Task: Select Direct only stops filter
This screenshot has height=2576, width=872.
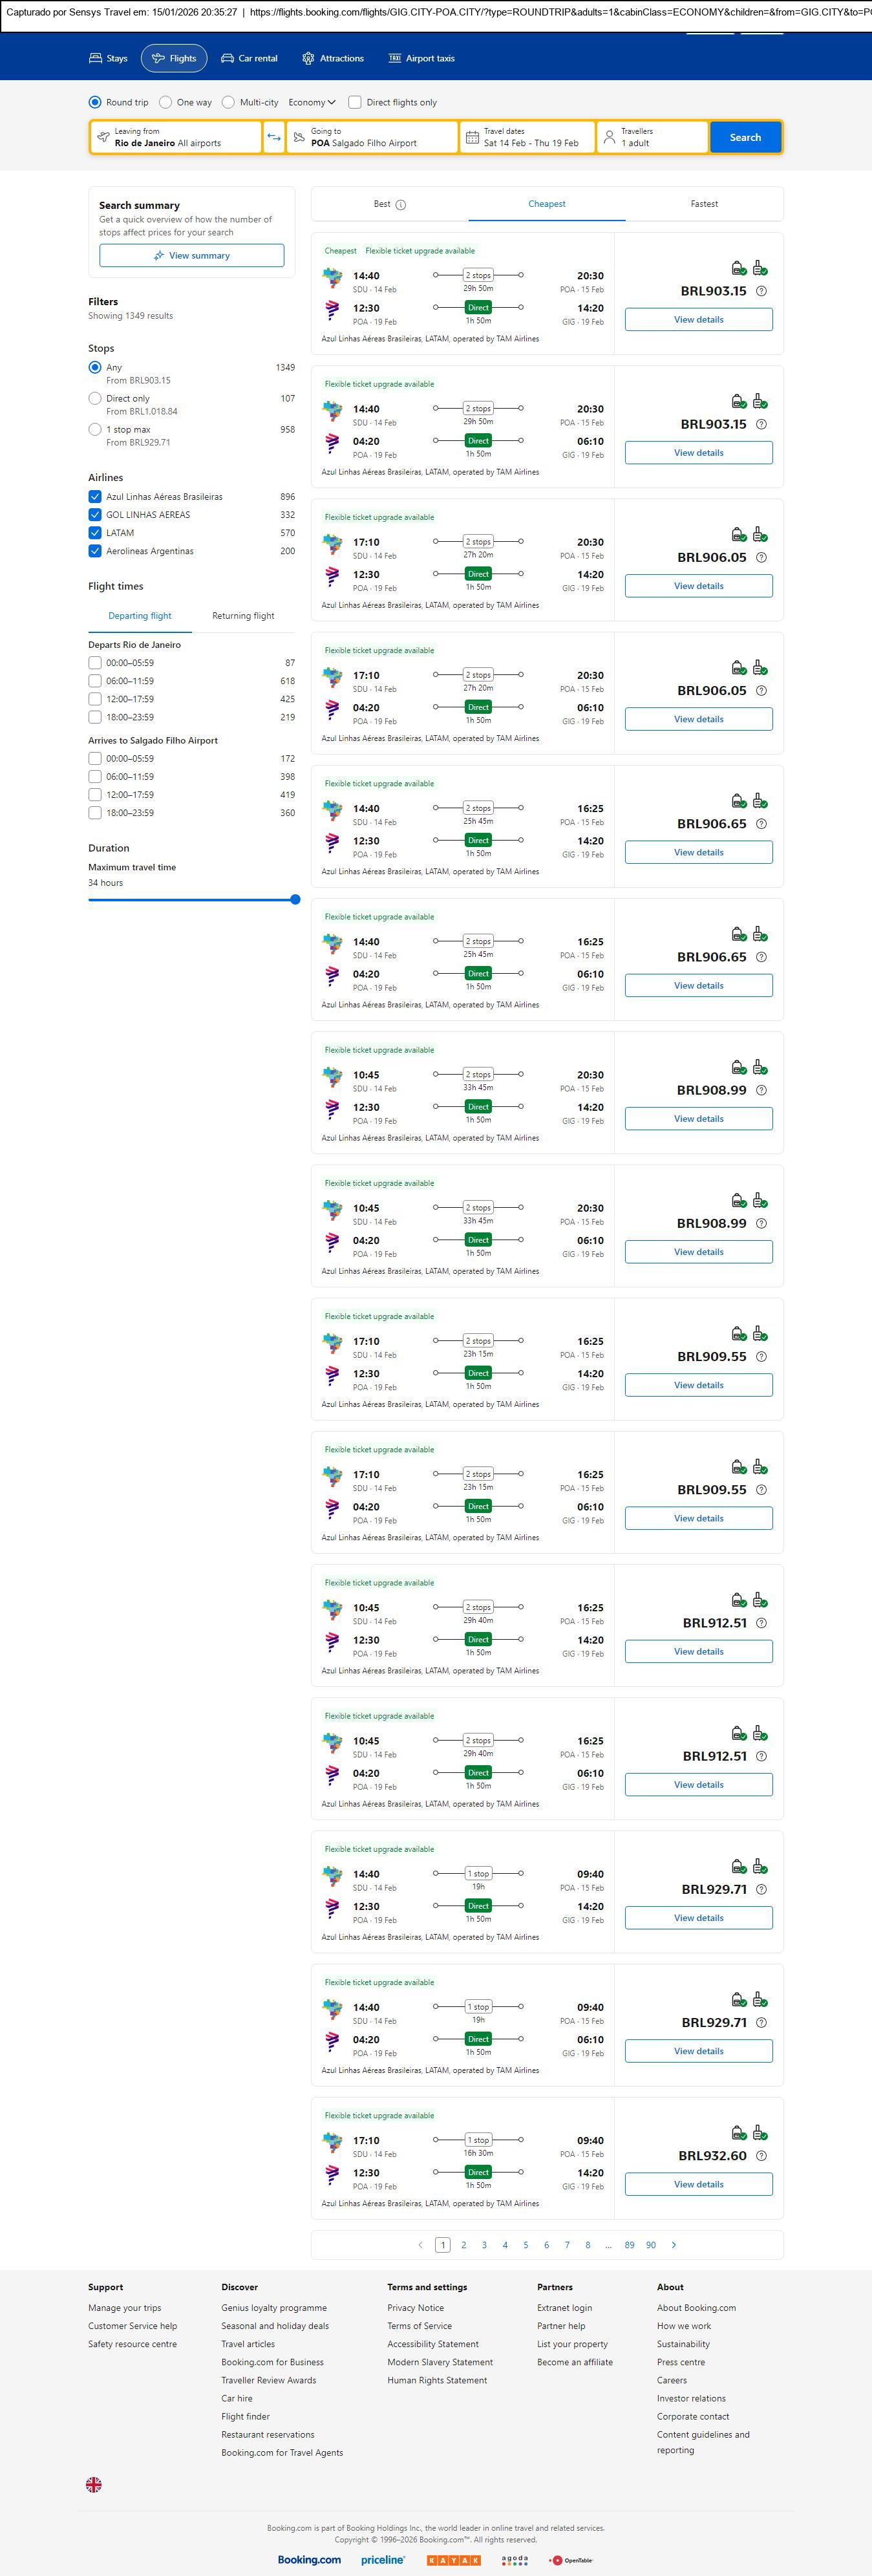Action: tap(95, 398)
